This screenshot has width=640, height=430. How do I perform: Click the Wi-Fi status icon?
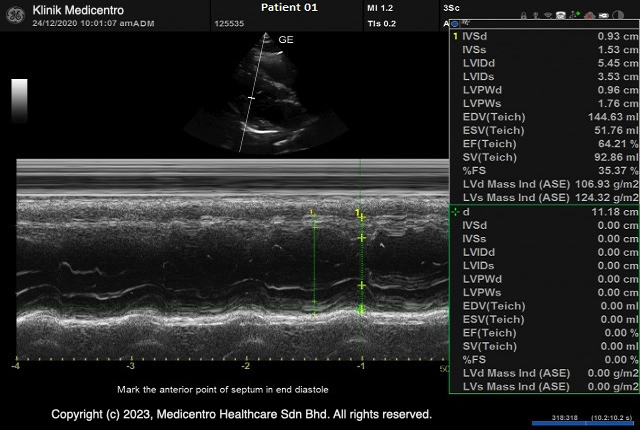(x=548, y=16)
